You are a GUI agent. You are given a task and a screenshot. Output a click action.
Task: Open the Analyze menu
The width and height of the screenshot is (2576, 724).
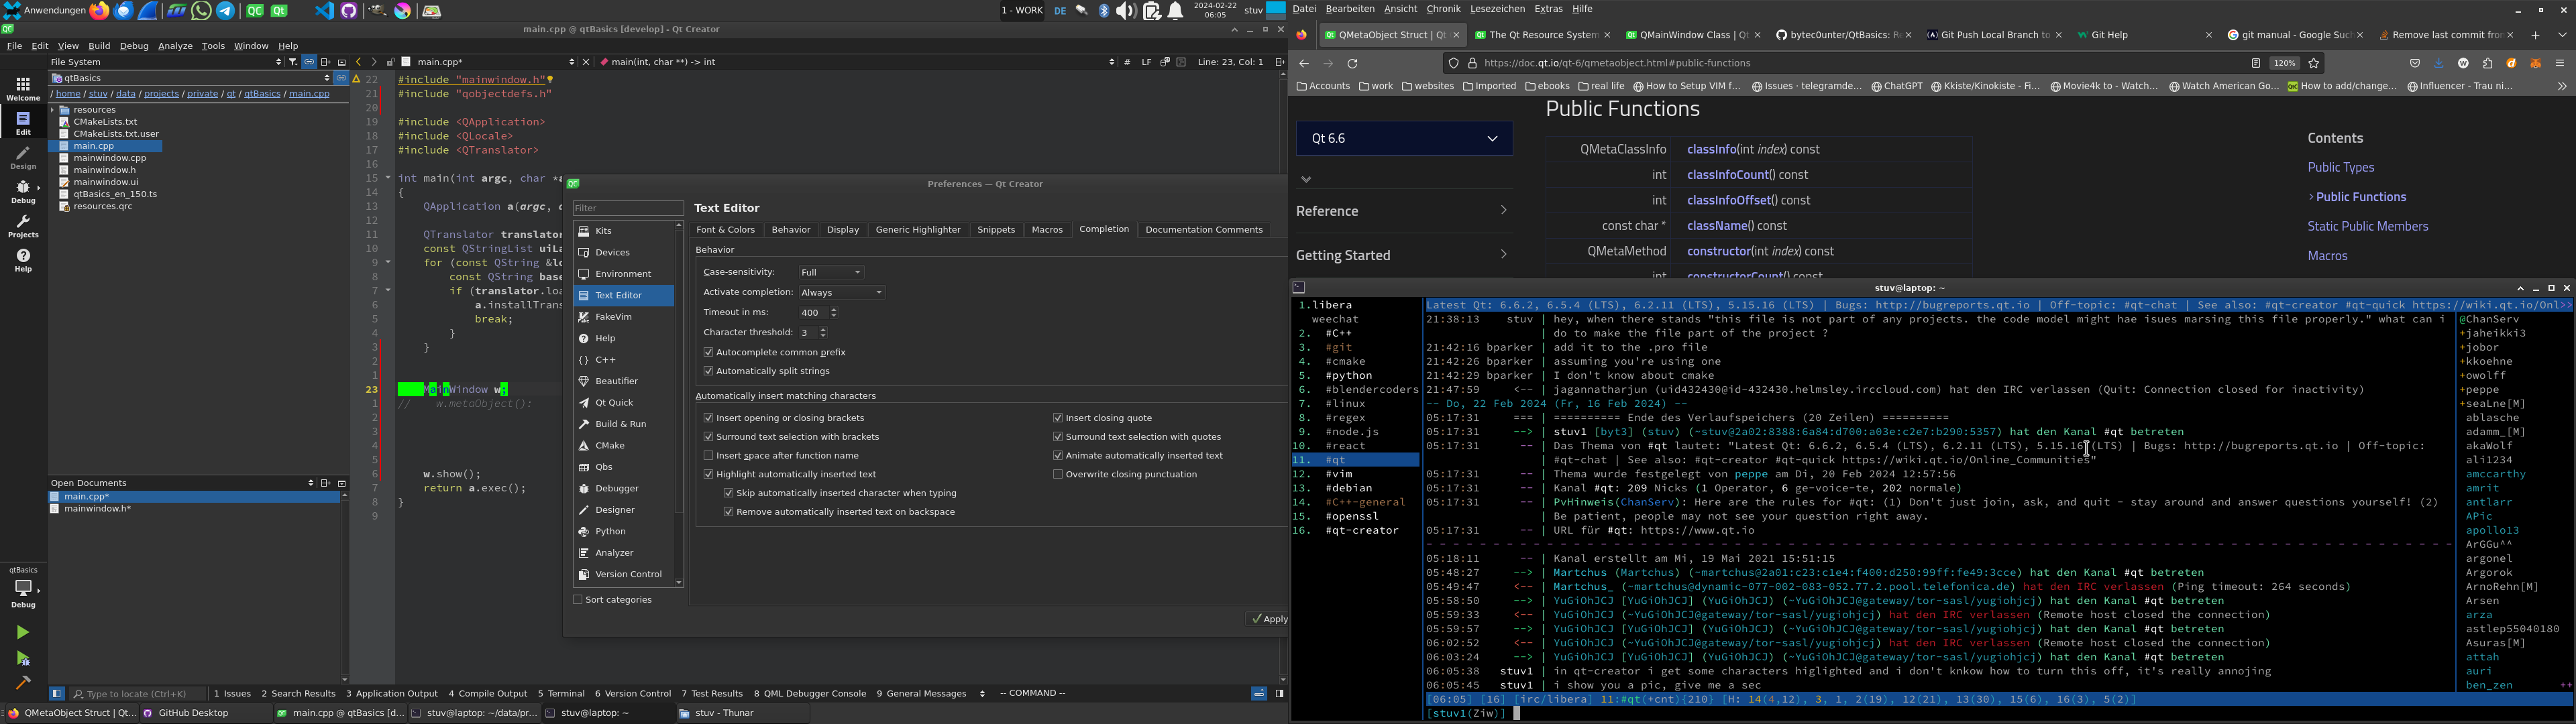(x=175, y=46)
